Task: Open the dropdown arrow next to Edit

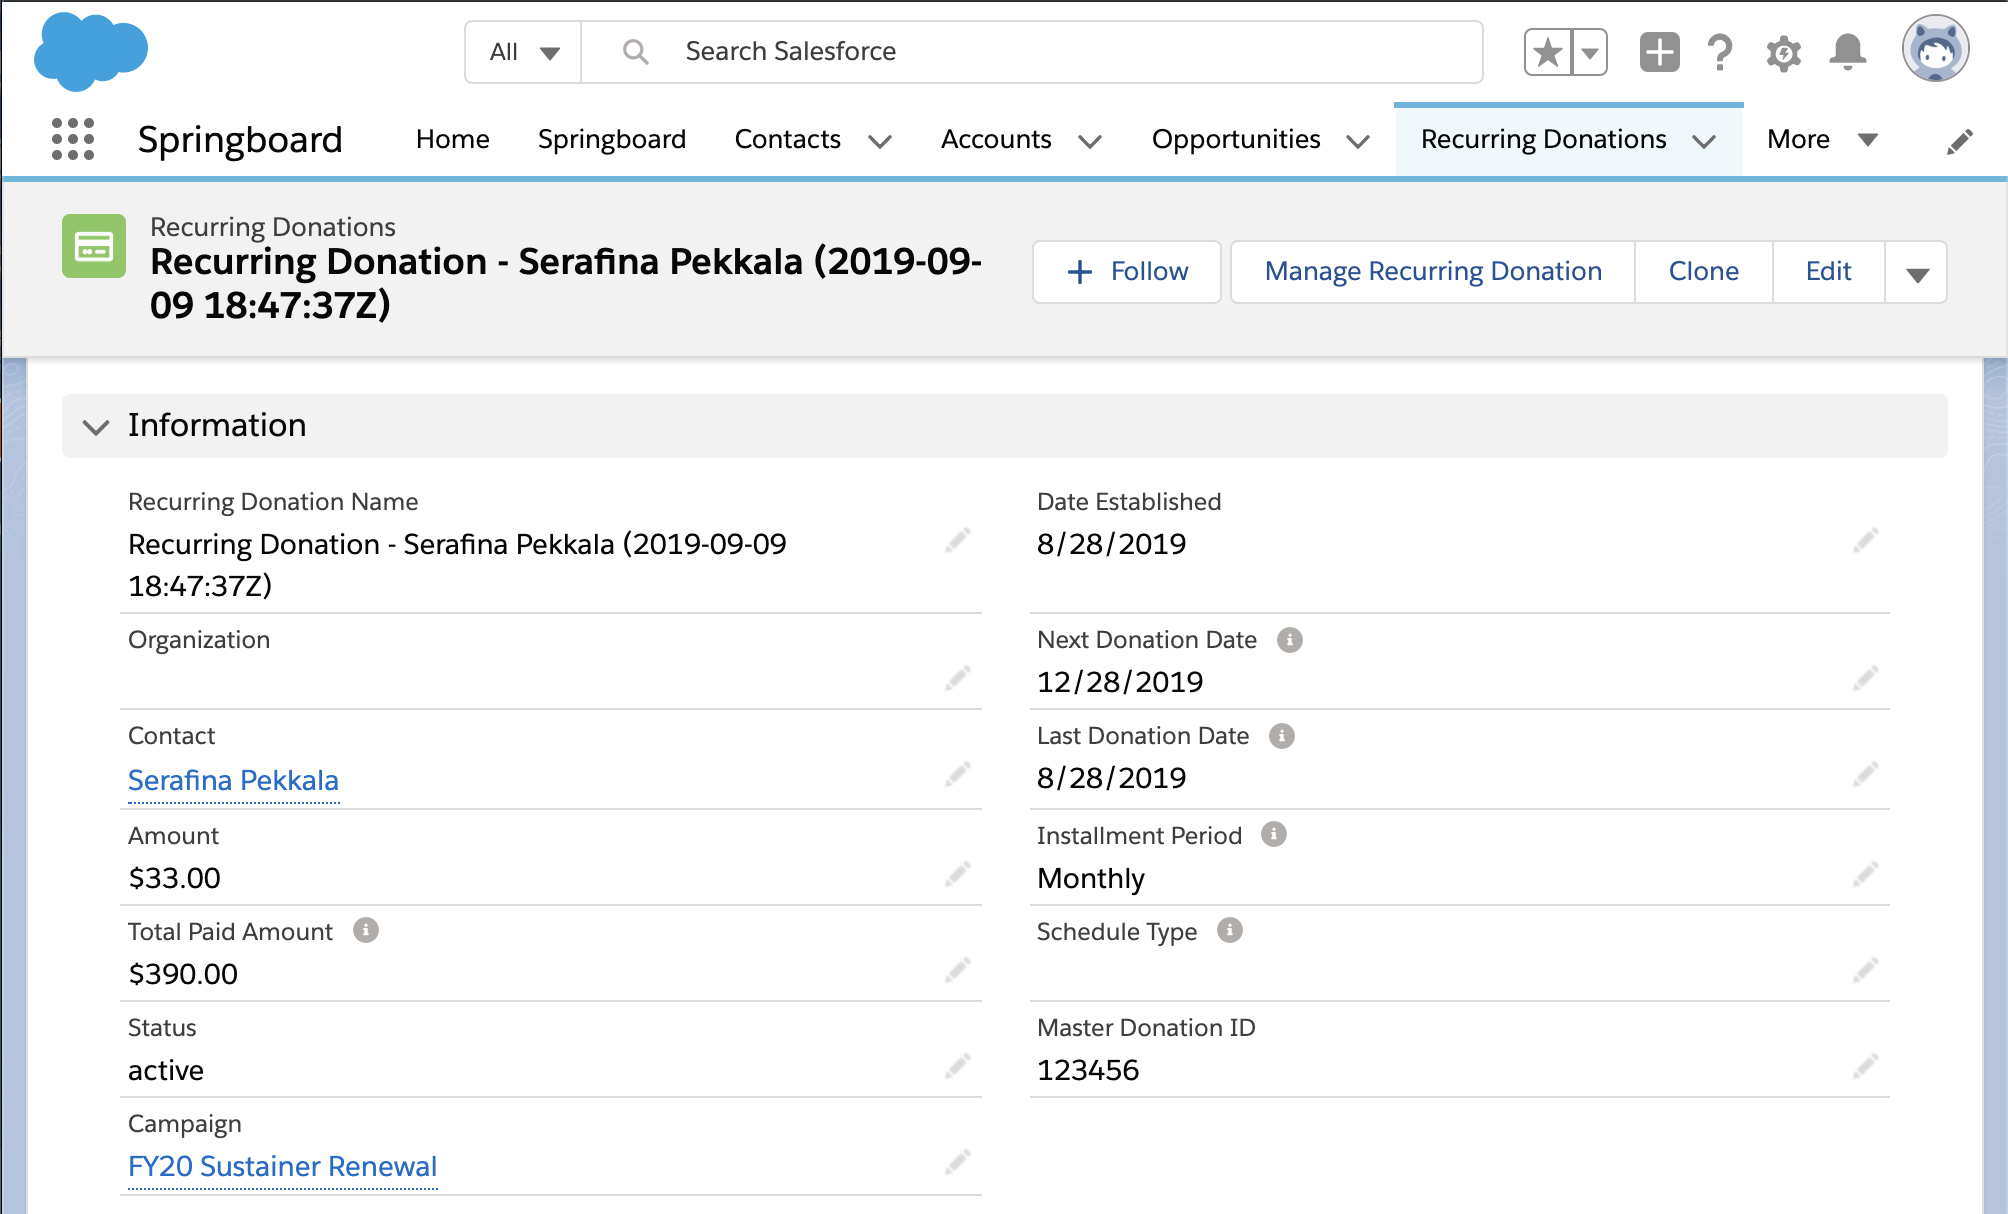Action: 1915,271
